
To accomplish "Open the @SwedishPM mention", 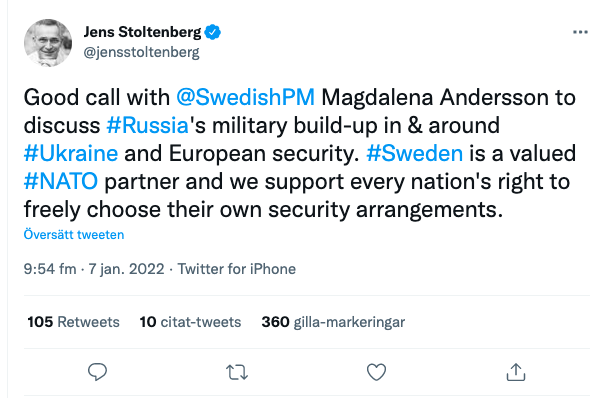I will pos(245,97).
